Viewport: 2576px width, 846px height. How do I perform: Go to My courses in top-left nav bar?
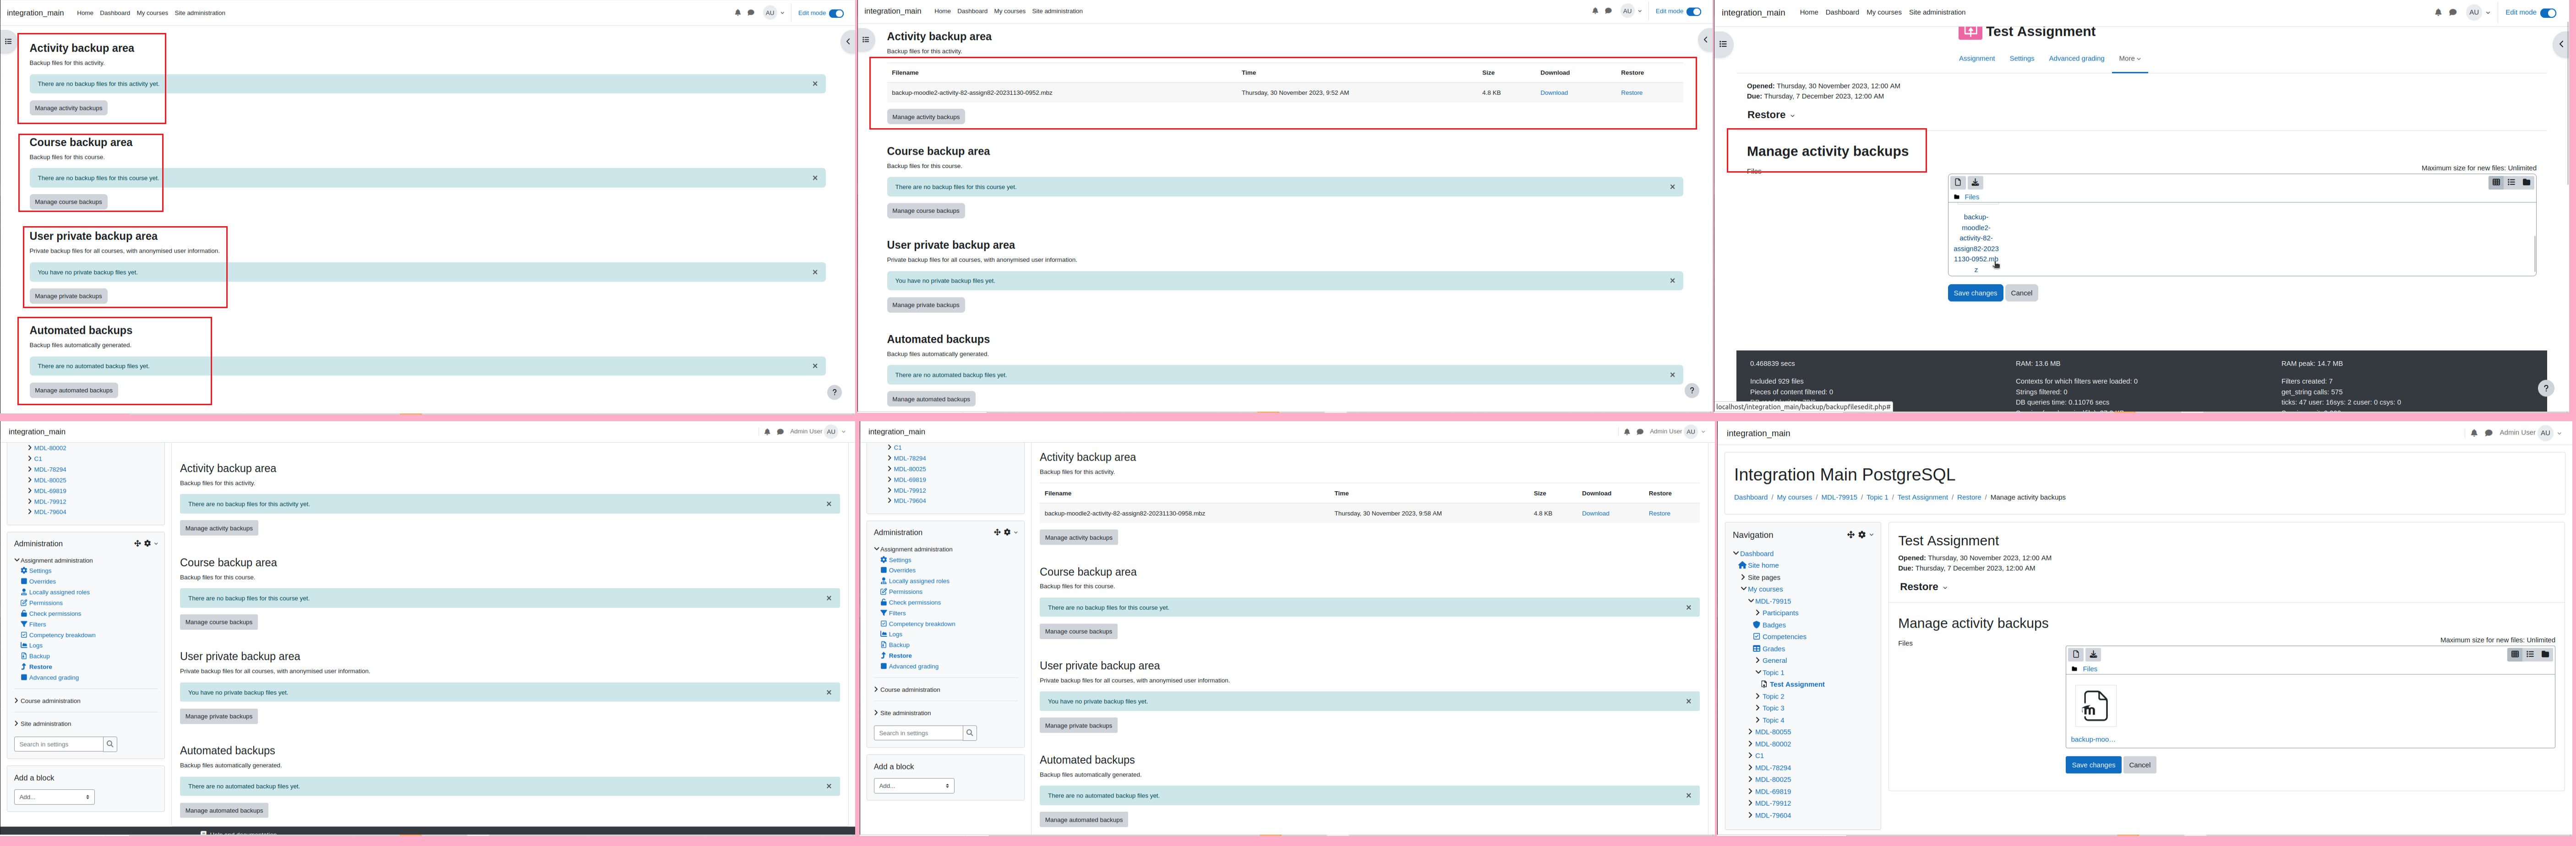[x=152, y=13]
